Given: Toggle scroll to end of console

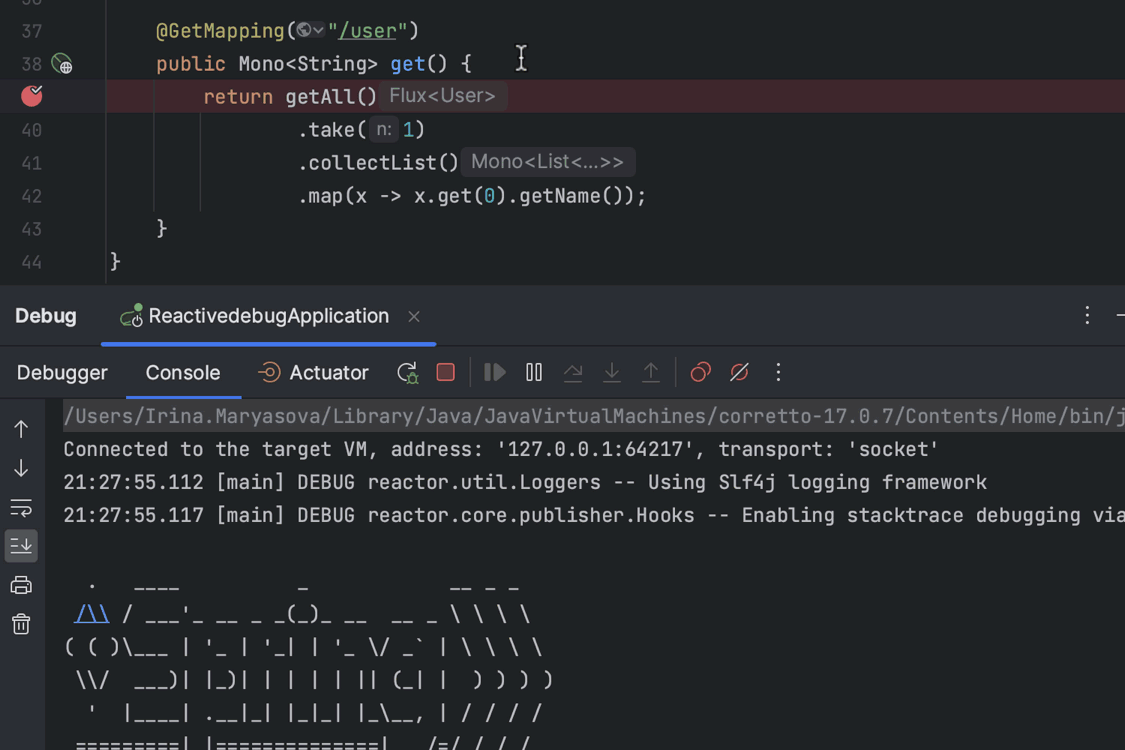Looking at the screenshot, I should 21,546.
